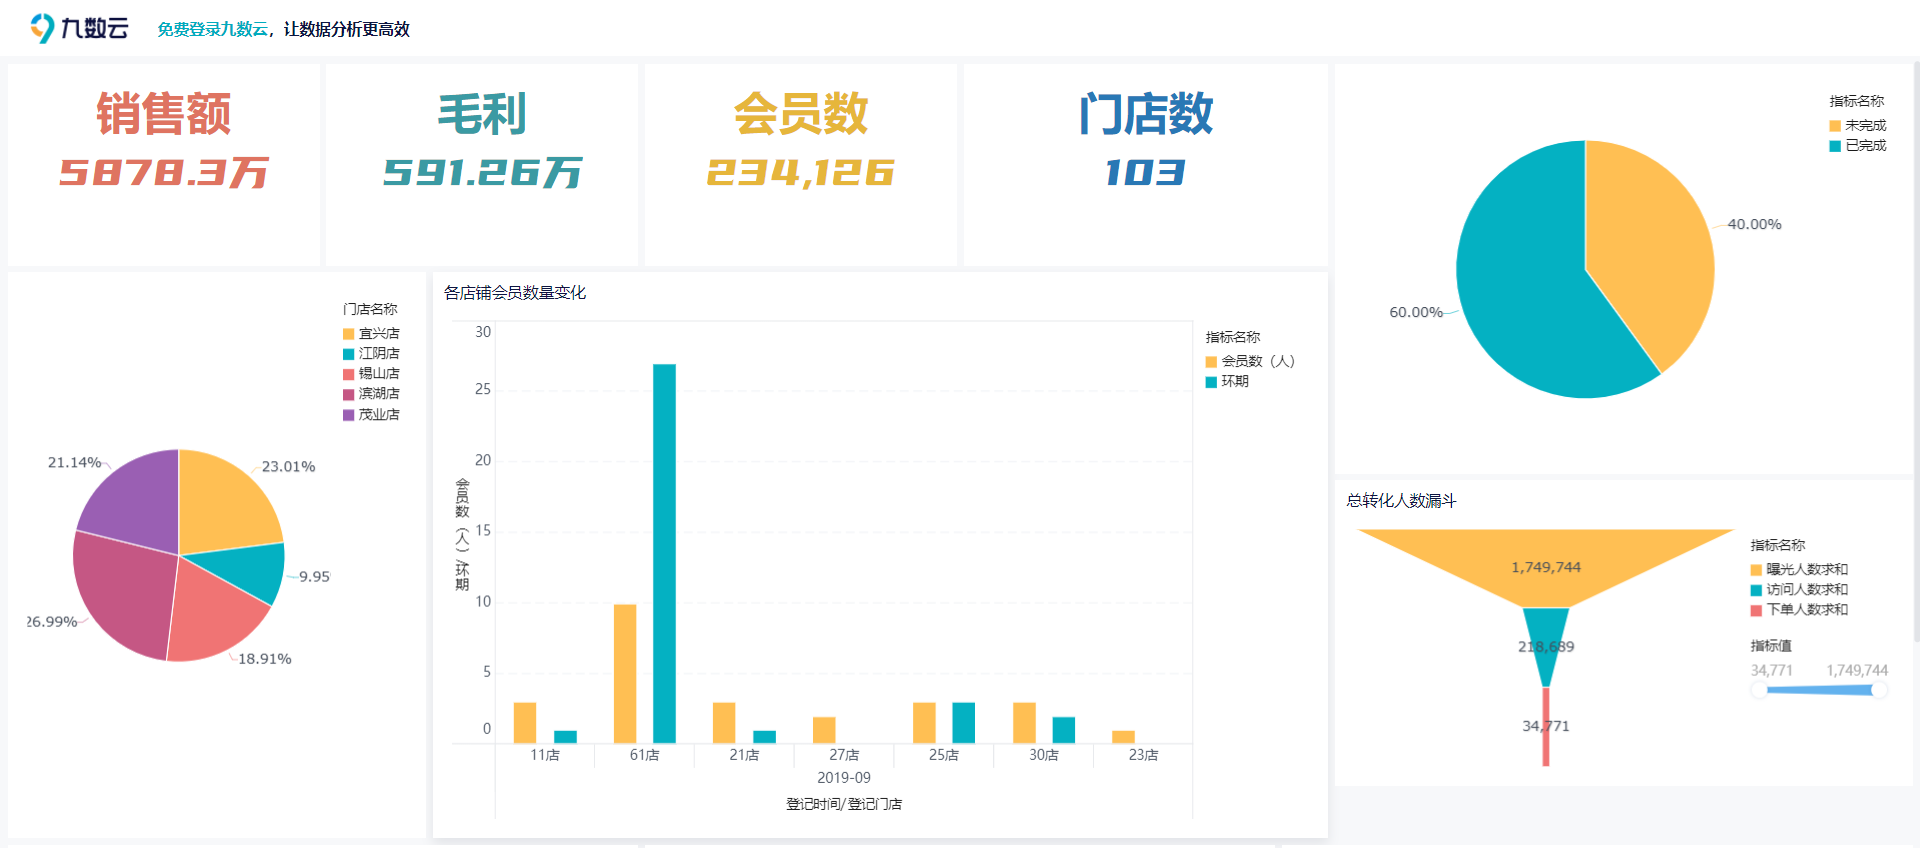Viewport: 1920px width, 848px height.
Task: Click the 销售额 5878.3万 card
Action: click(x=164, y=165)
